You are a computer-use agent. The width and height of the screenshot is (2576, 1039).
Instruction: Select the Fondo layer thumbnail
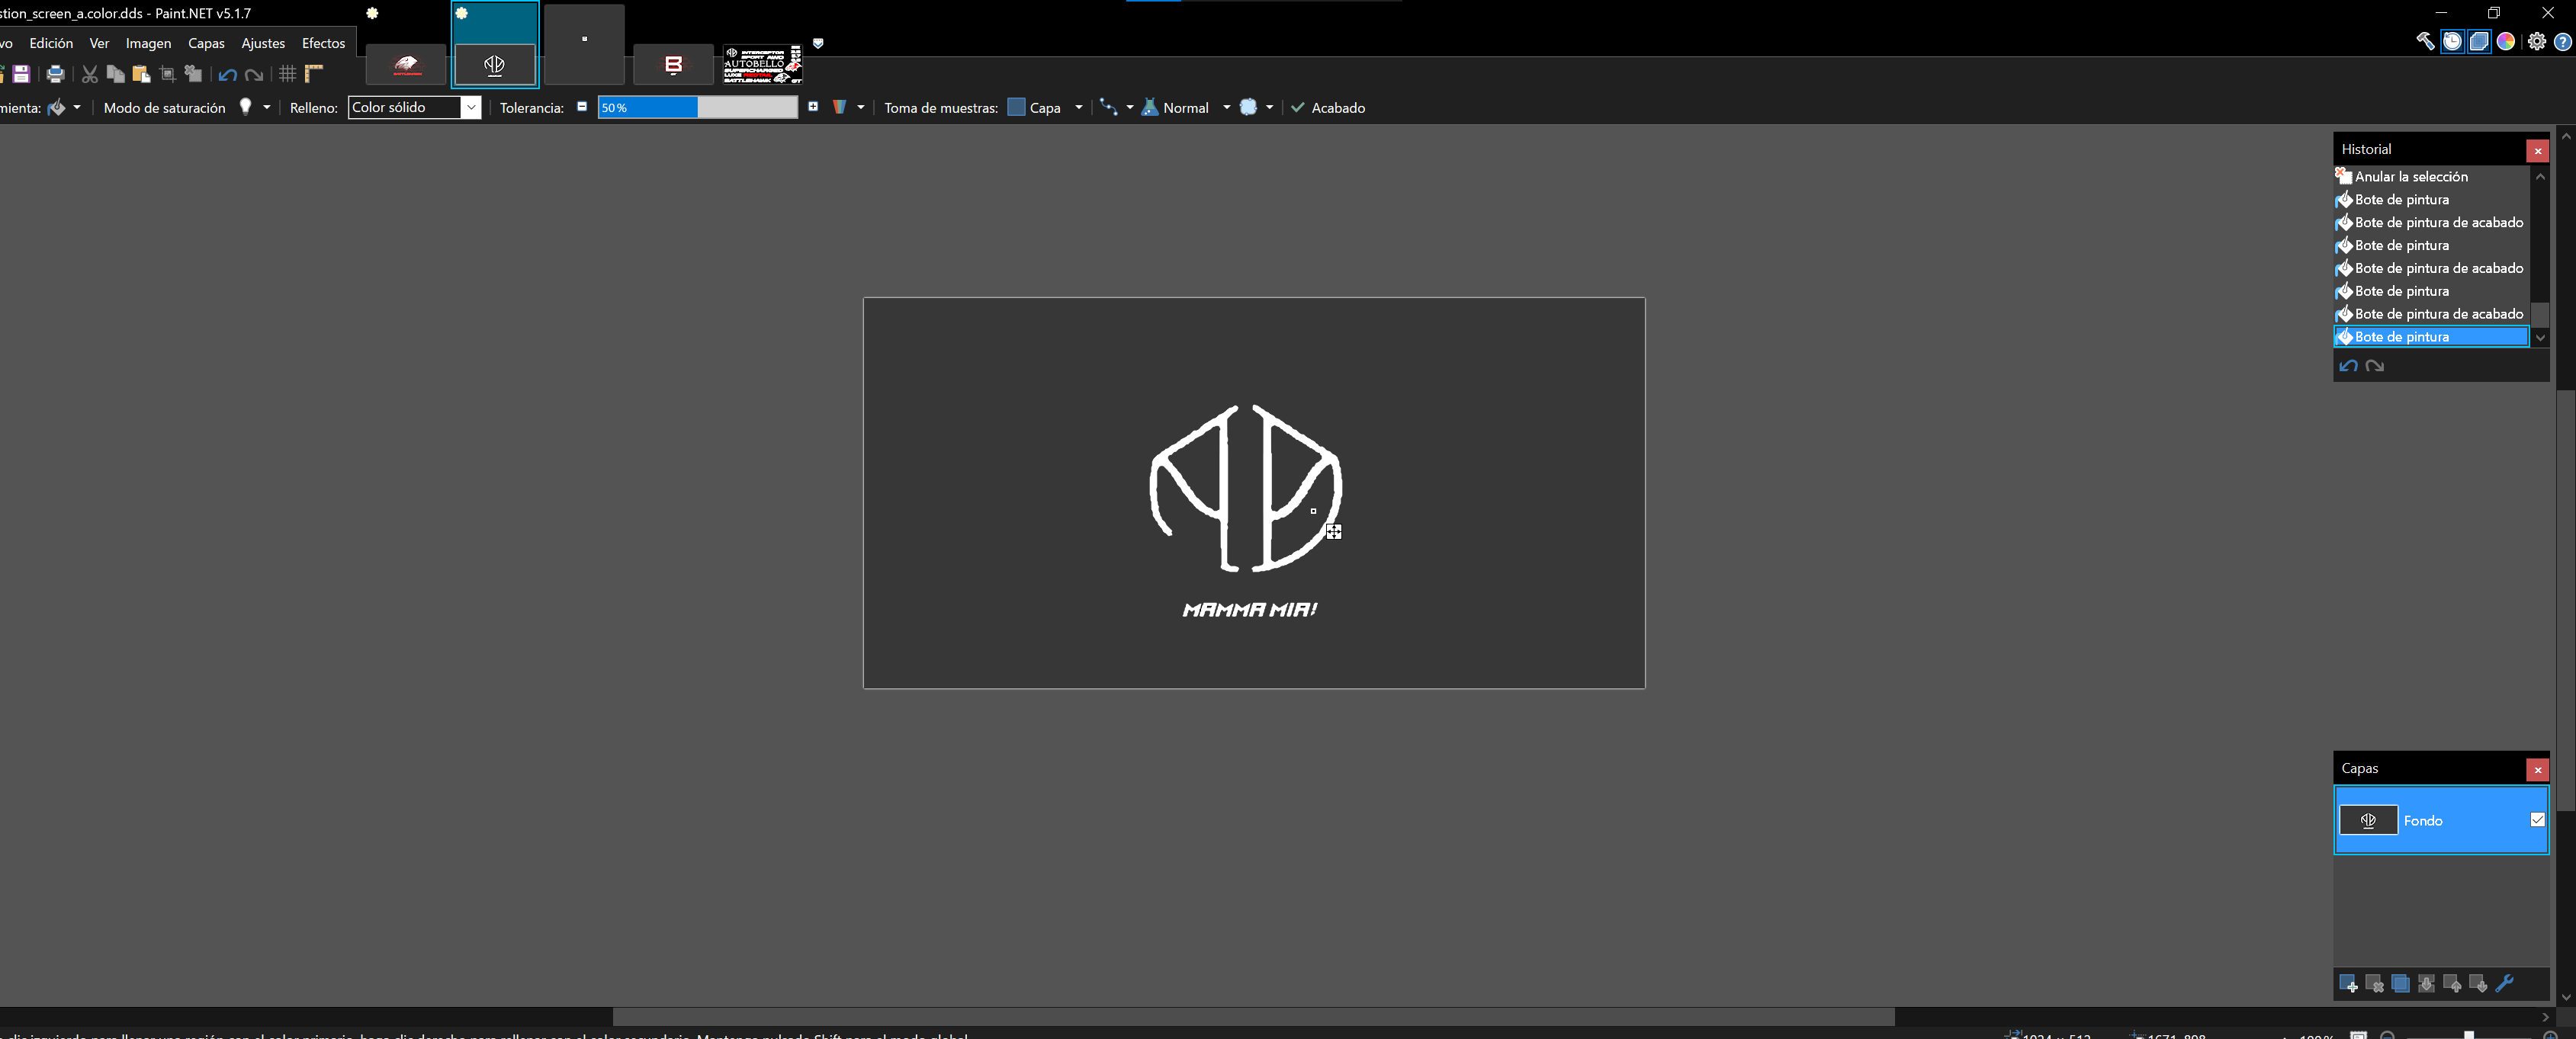point(2368,820)
